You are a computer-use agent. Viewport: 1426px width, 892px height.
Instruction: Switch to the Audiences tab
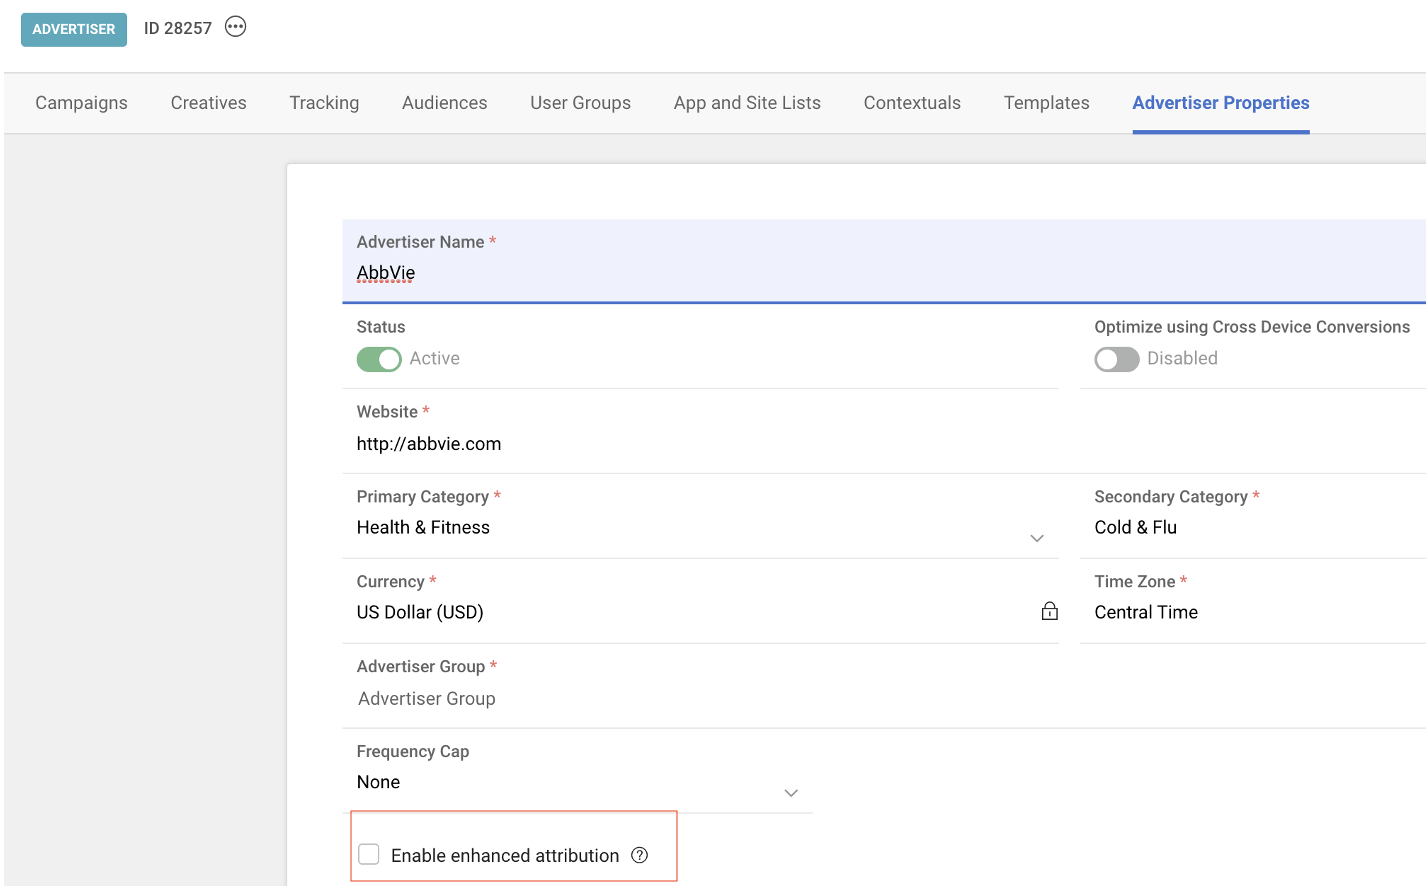[445, 103]
